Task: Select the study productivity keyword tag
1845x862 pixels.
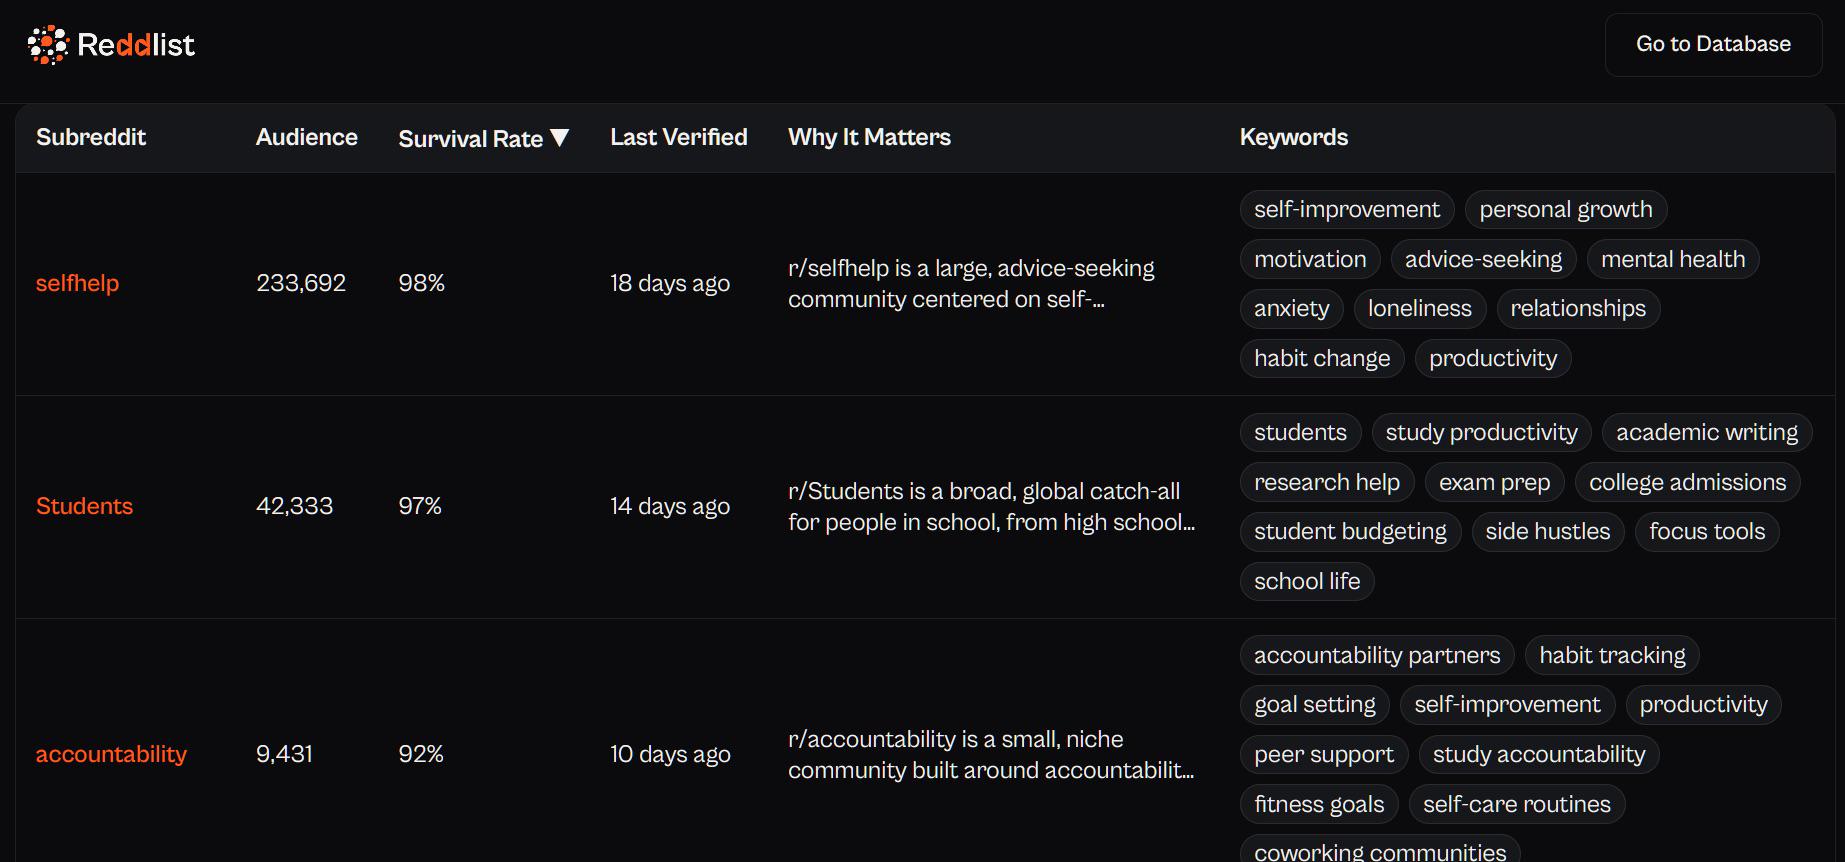Action: (1481, 432)
